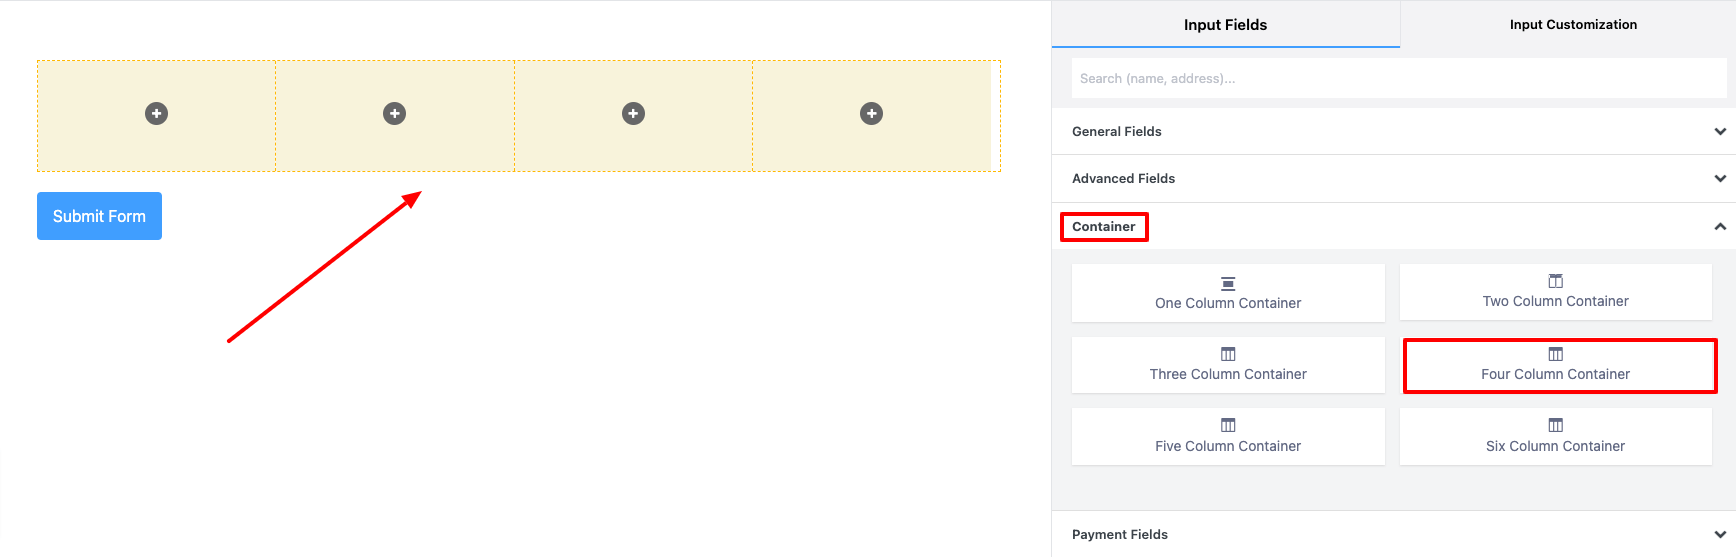Click plus icon in third column

pyautogui.click(x=633, y=114)
